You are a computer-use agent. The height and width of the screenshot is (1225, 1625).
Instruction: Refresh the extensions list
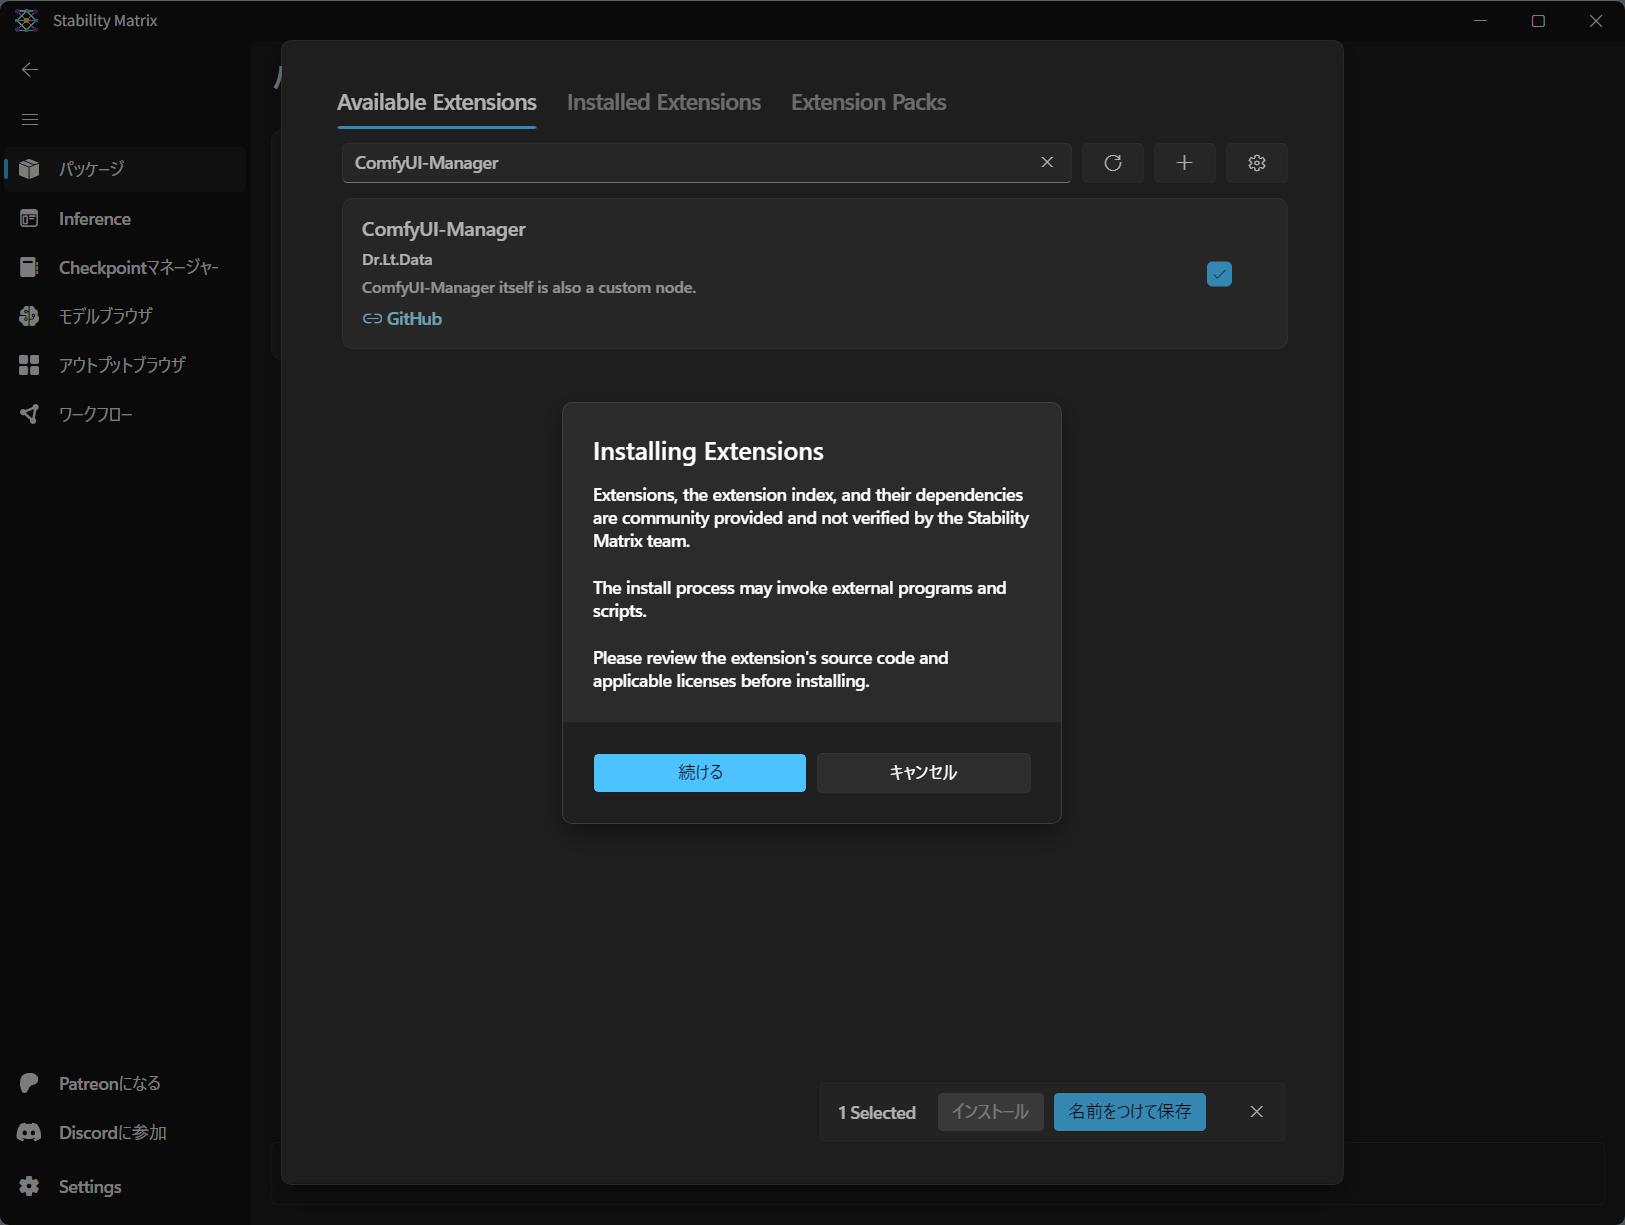coord(1112,163)
